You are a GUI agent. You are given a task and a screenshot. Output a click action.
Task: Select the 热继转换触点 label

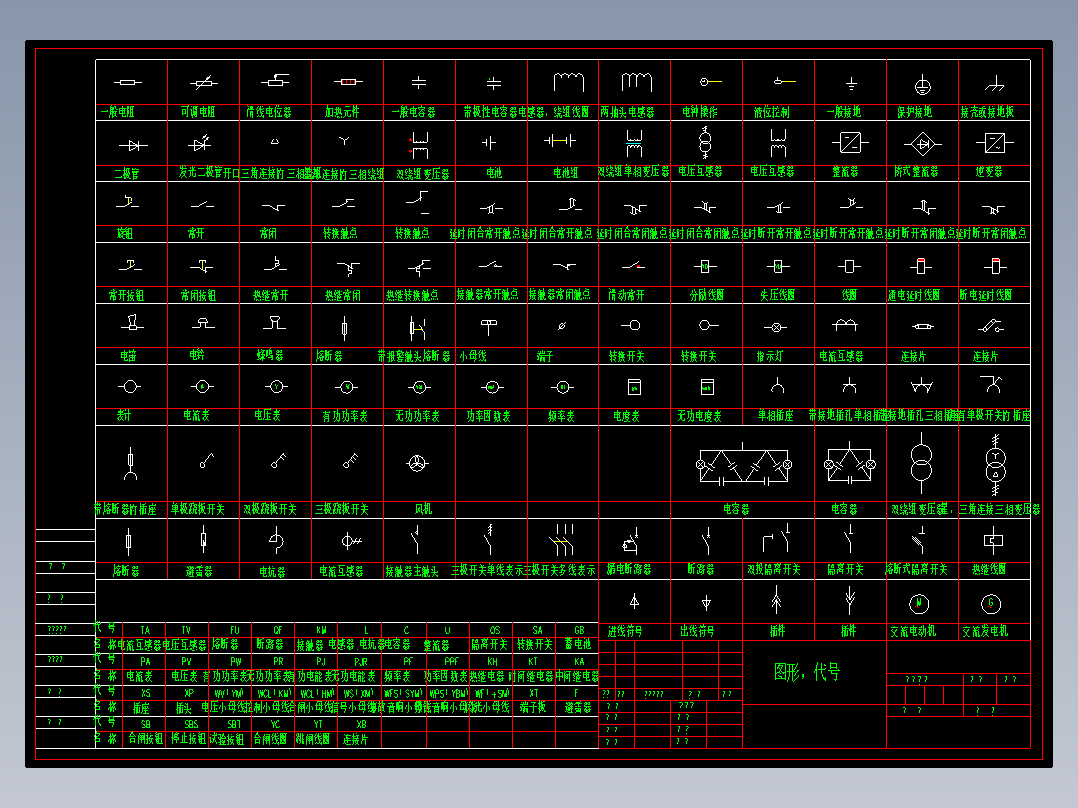(412, 295)
